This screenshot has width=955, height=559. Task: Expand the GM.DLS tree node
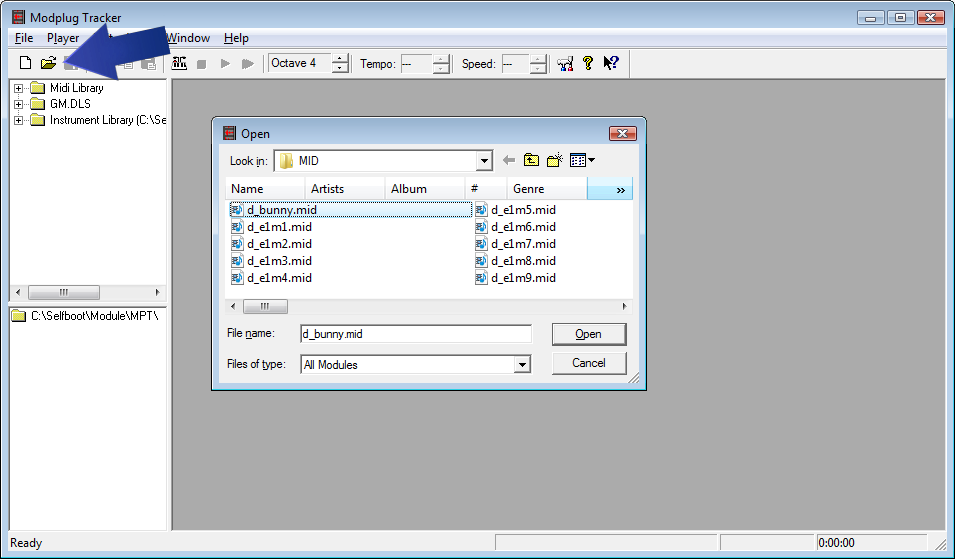pyautogui.click(x=18, y=104)
